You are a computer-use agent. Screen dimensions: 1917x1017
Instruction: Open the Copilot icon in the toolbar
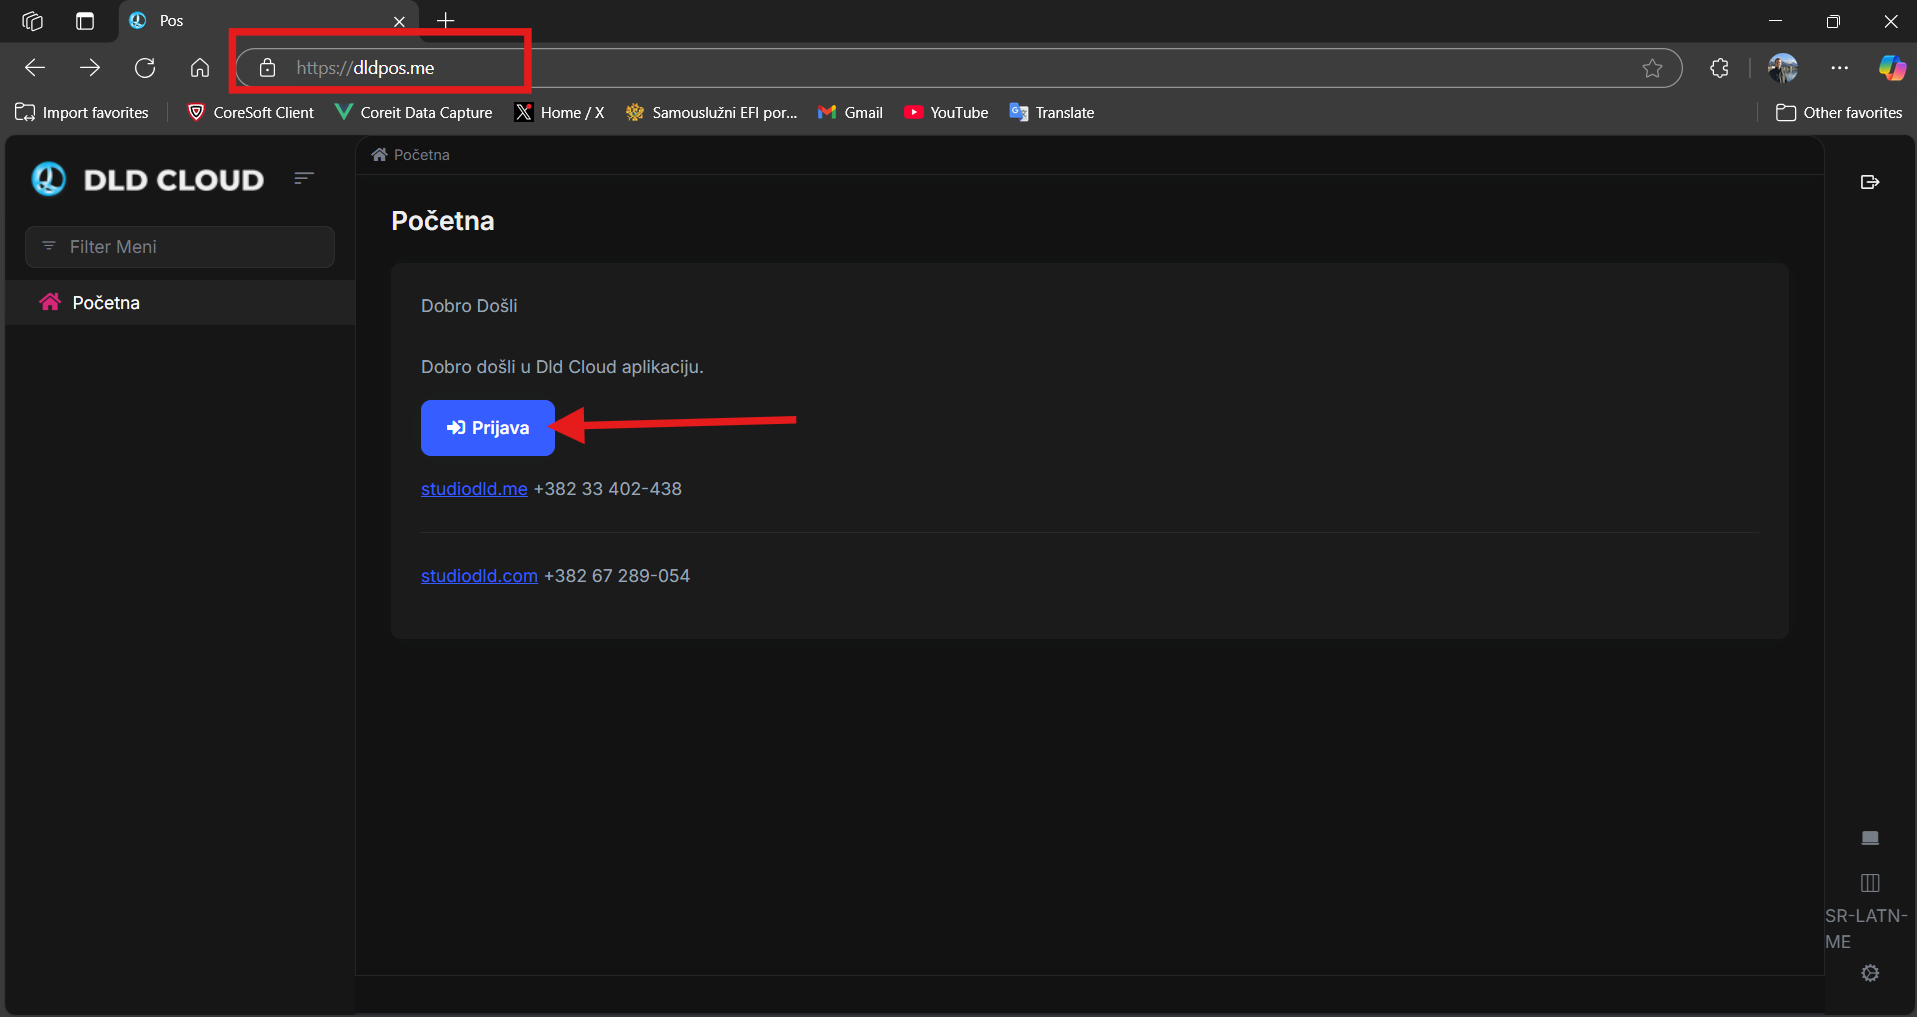(x=1892, y=68)
